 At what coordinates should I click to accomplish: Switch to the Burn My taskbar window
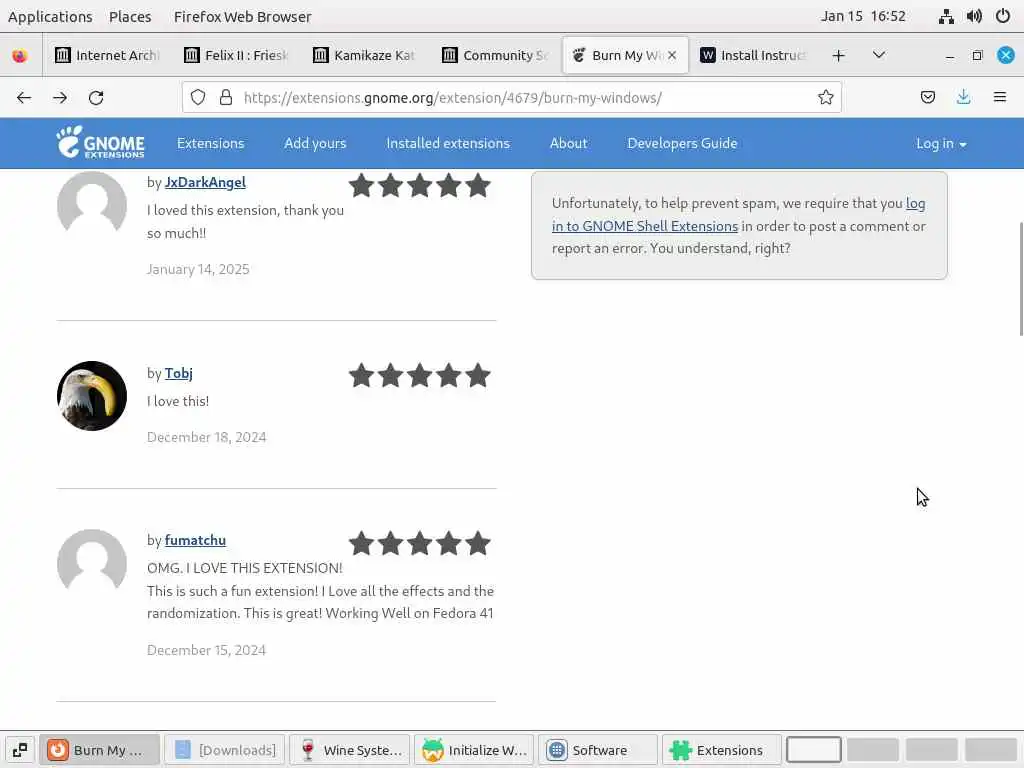click(100, 750)
